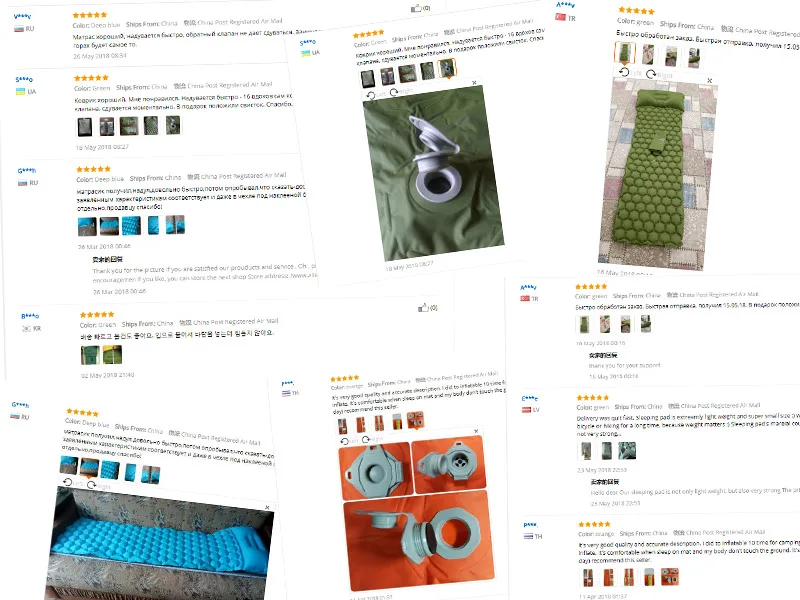Viewport: 800px width, 600px height.
Task: Rotate the blue mattress sofa photo right
Action: pyautogui.click(x=99, y=485)
